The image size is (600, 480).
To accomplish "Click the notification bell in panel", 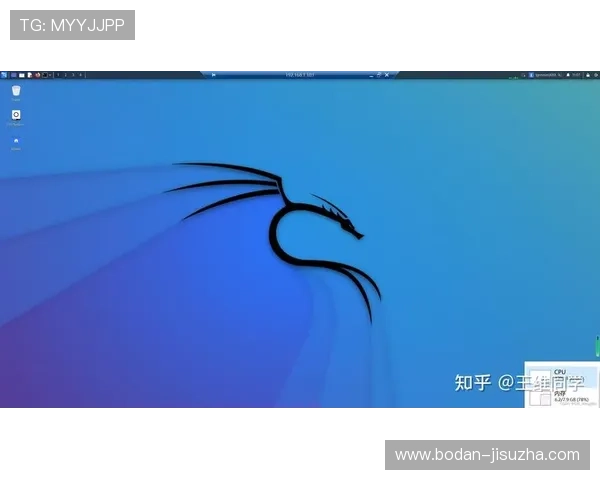I will tap(568, 75).
